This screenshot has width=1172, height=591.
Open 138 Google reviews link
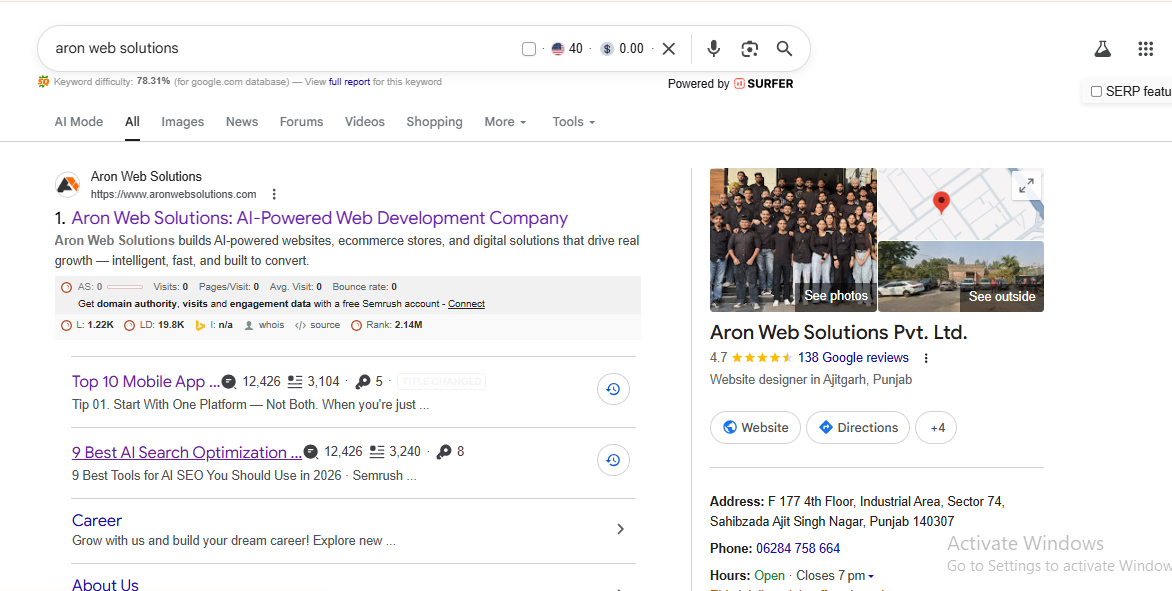[x=853, y=358]
